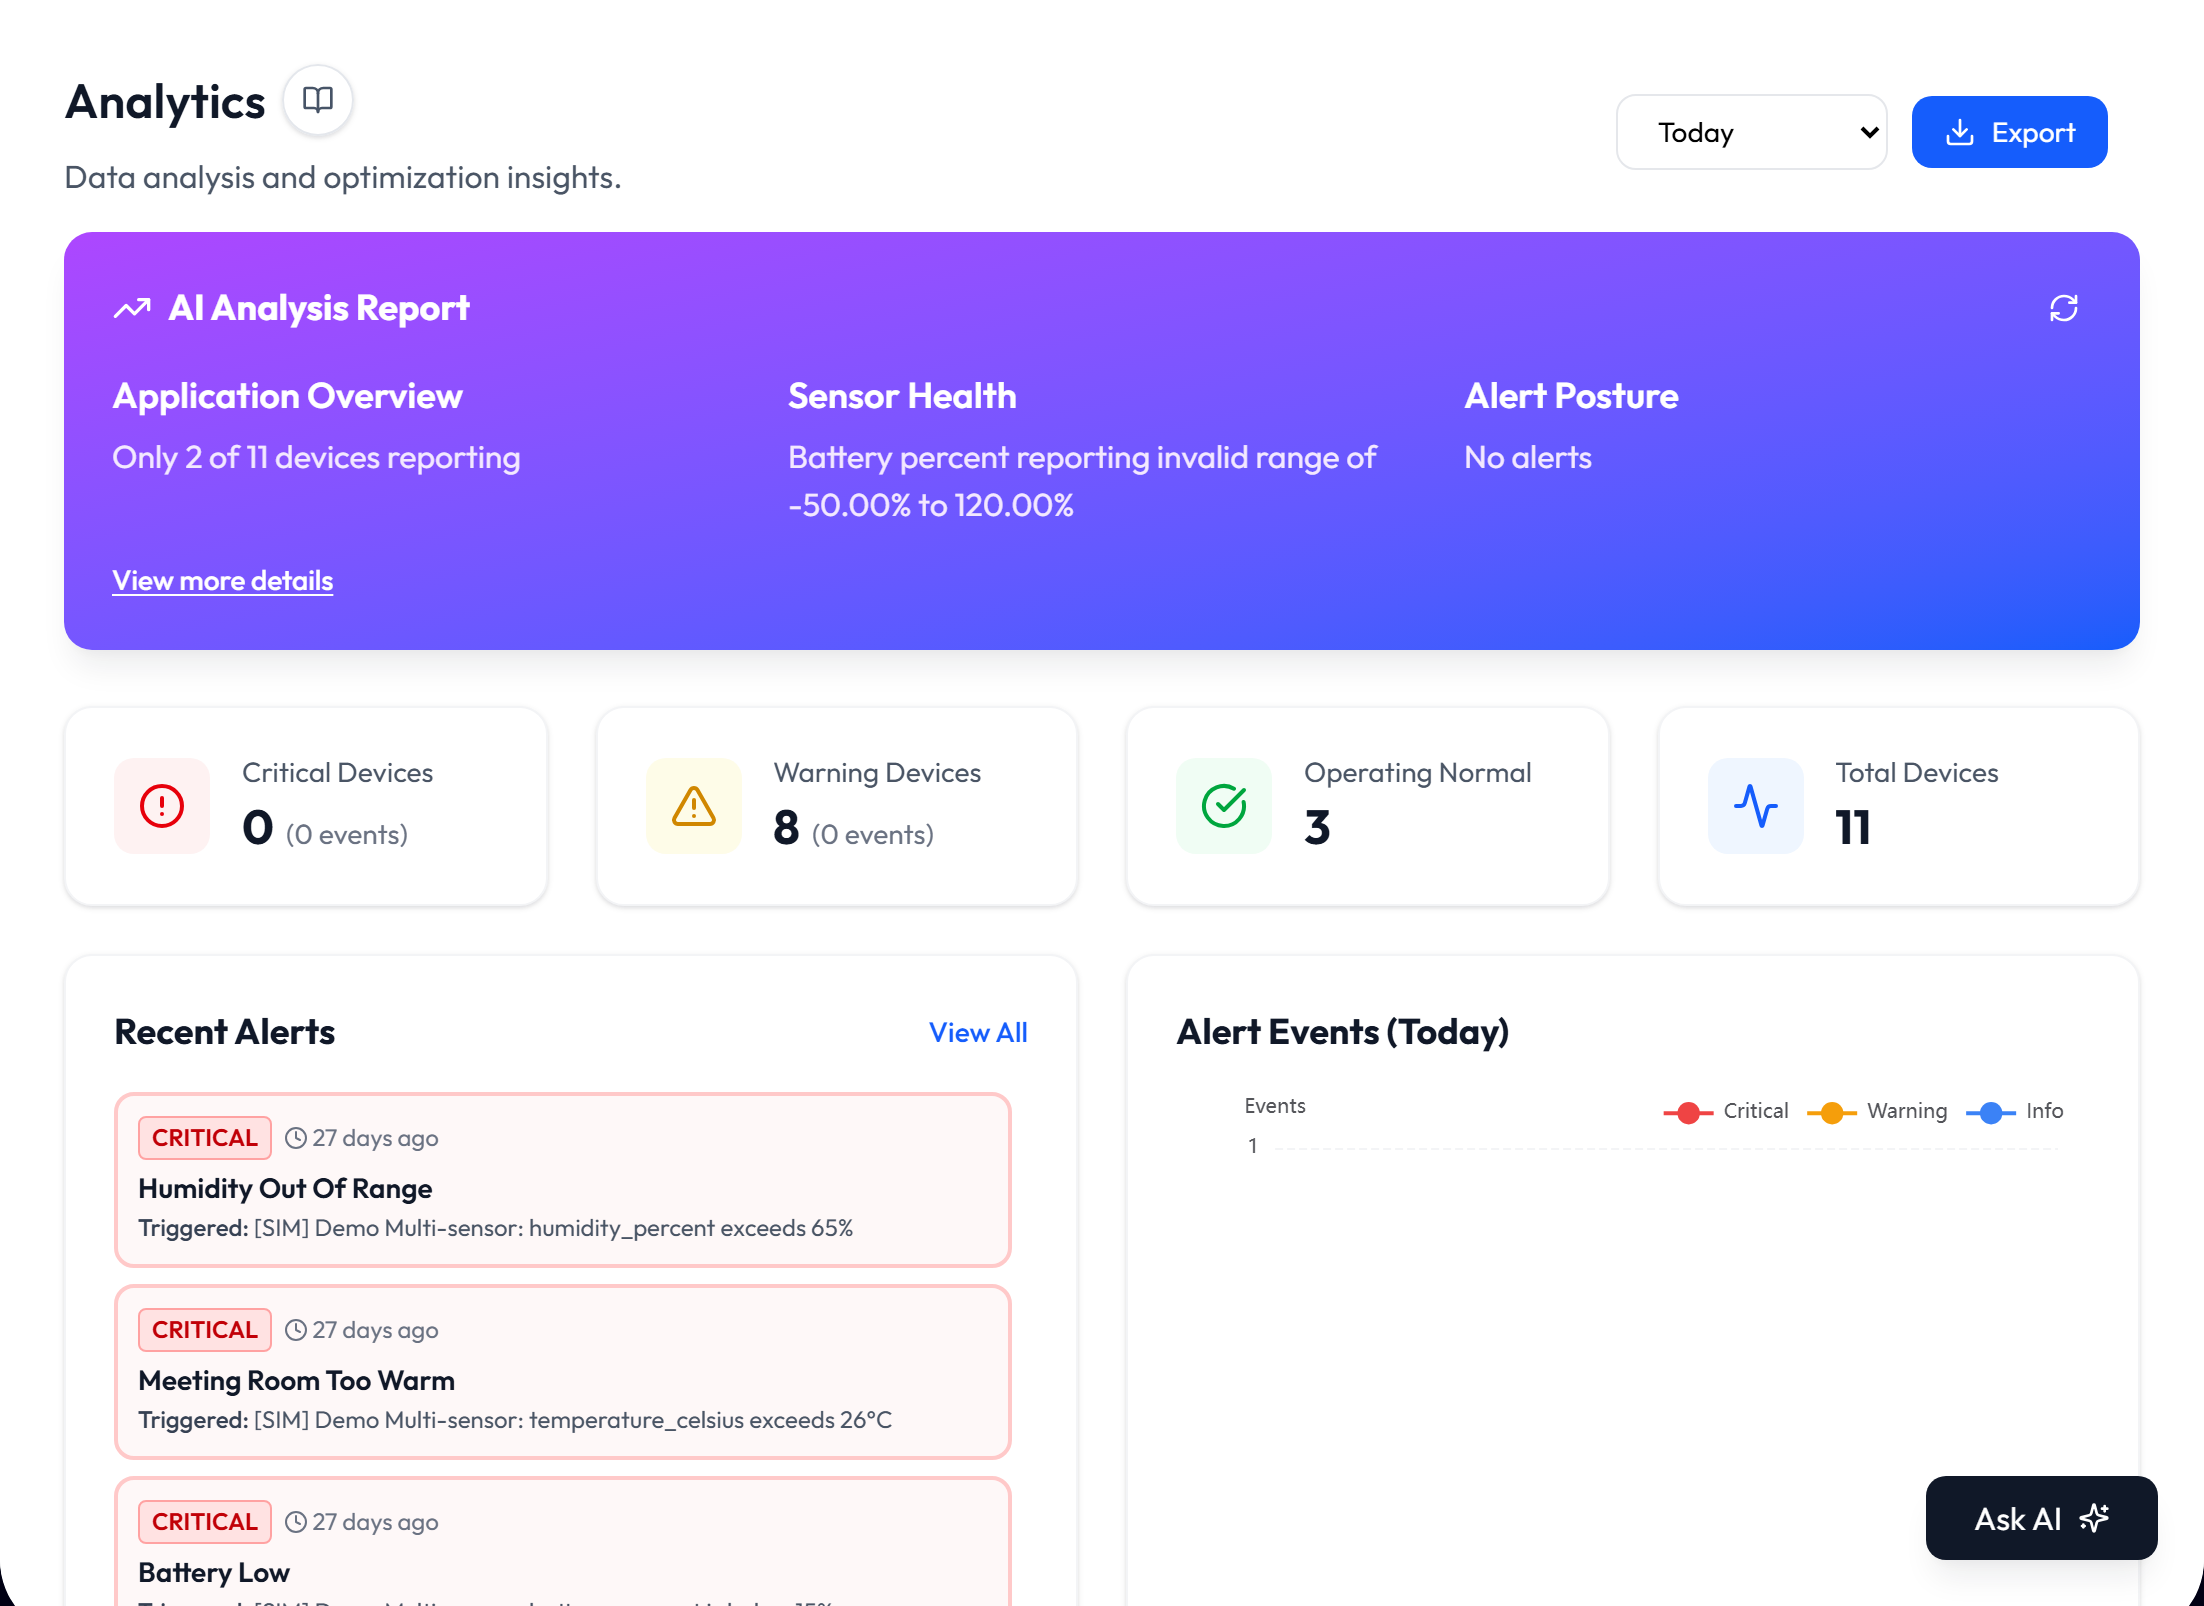Click the Total Devices count 11
The height and width of the screenshot is (1606, 2204).
pyautogui.click(x=1853, y=828)
